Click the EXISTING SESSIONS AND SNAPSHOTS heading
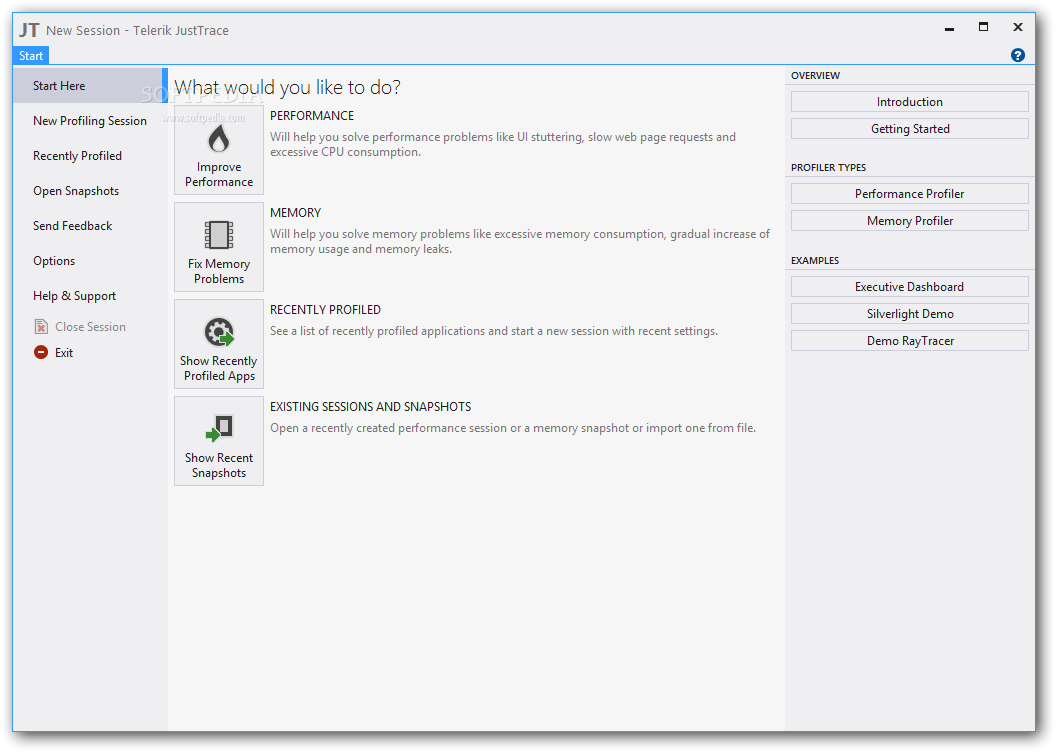The height and width of the screenshot is (752, 1056). pos(370,407)
